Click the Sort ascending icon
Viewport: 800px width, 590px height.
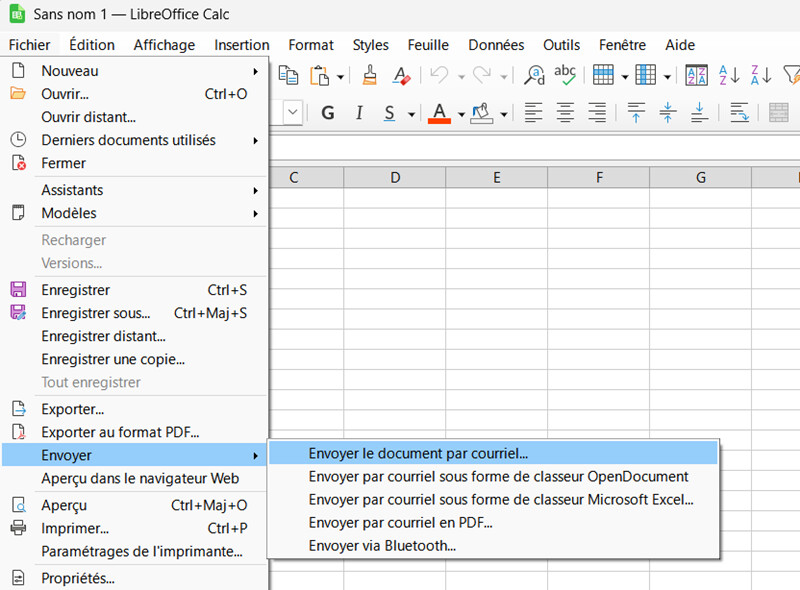coord(730,75)
